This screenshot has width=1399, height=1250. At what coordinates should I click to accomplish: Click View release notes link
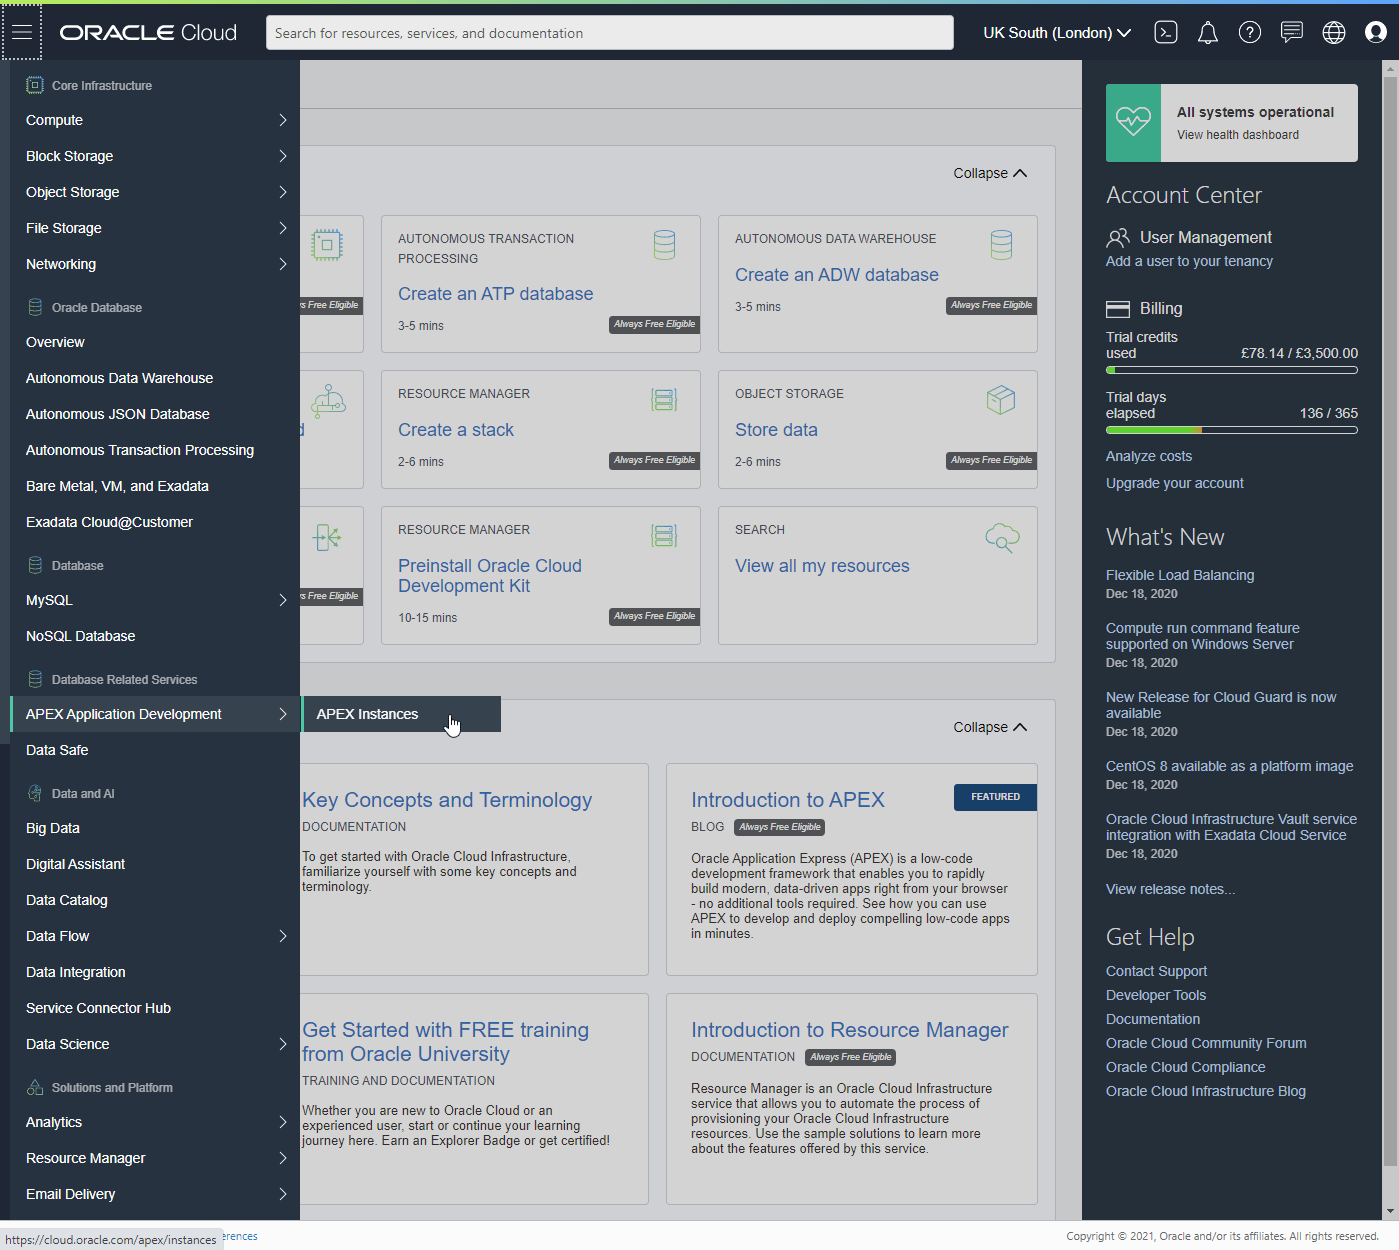1170,889
